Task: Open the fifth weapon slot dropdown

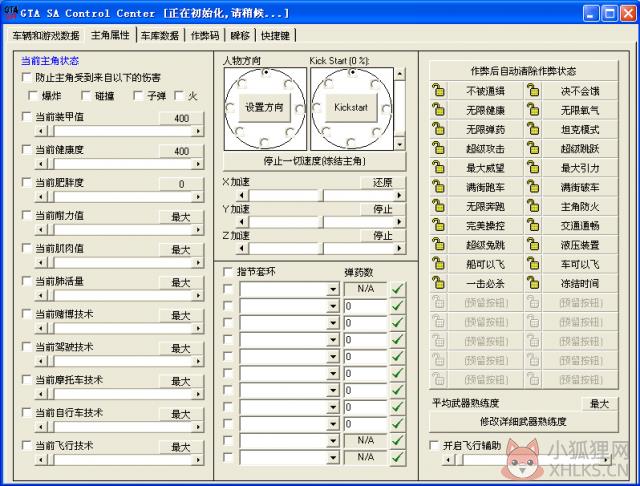Action: coord(333,357)
